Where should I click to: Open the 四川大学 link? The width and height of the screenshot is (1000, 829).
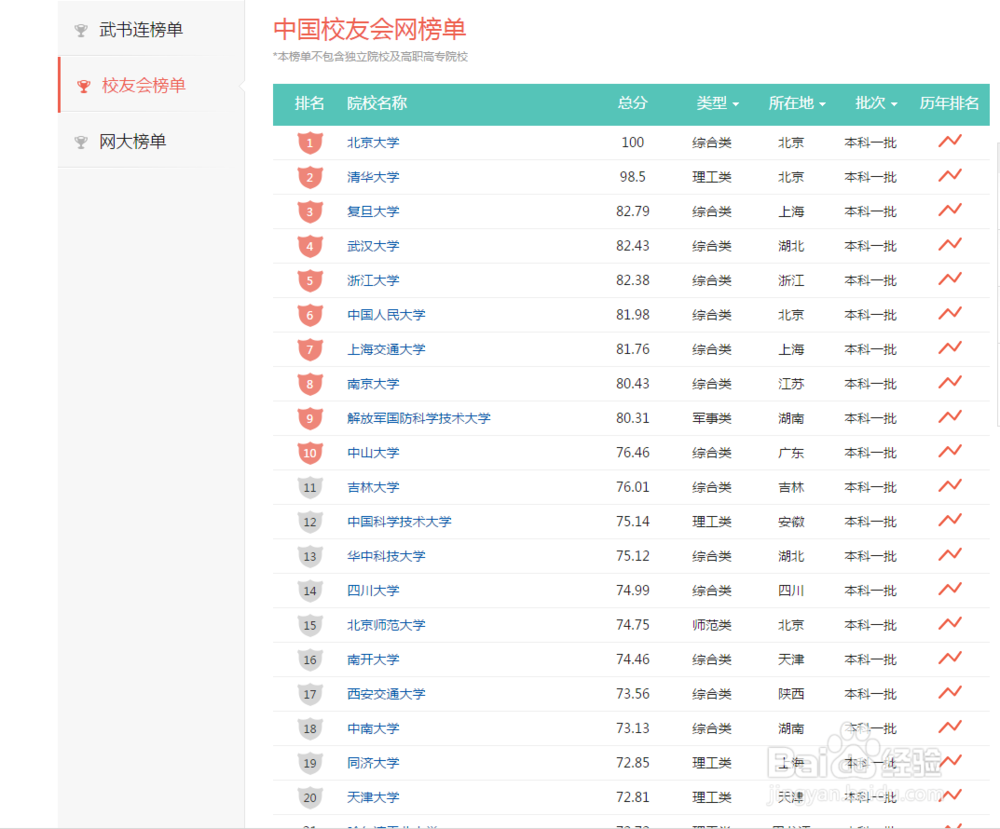[373, 591]
